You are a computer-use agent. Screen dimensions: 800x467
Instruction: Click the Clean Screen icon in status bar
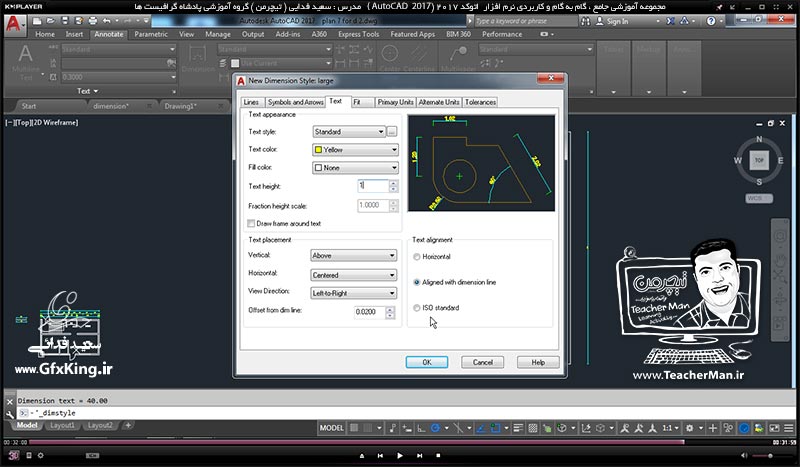coord(774,428)
